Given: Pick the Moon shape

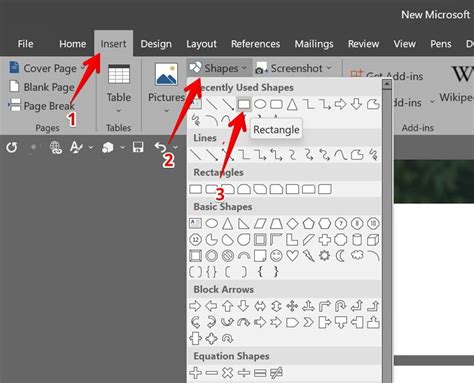Looking at the screenshot, I should (341, 256).
